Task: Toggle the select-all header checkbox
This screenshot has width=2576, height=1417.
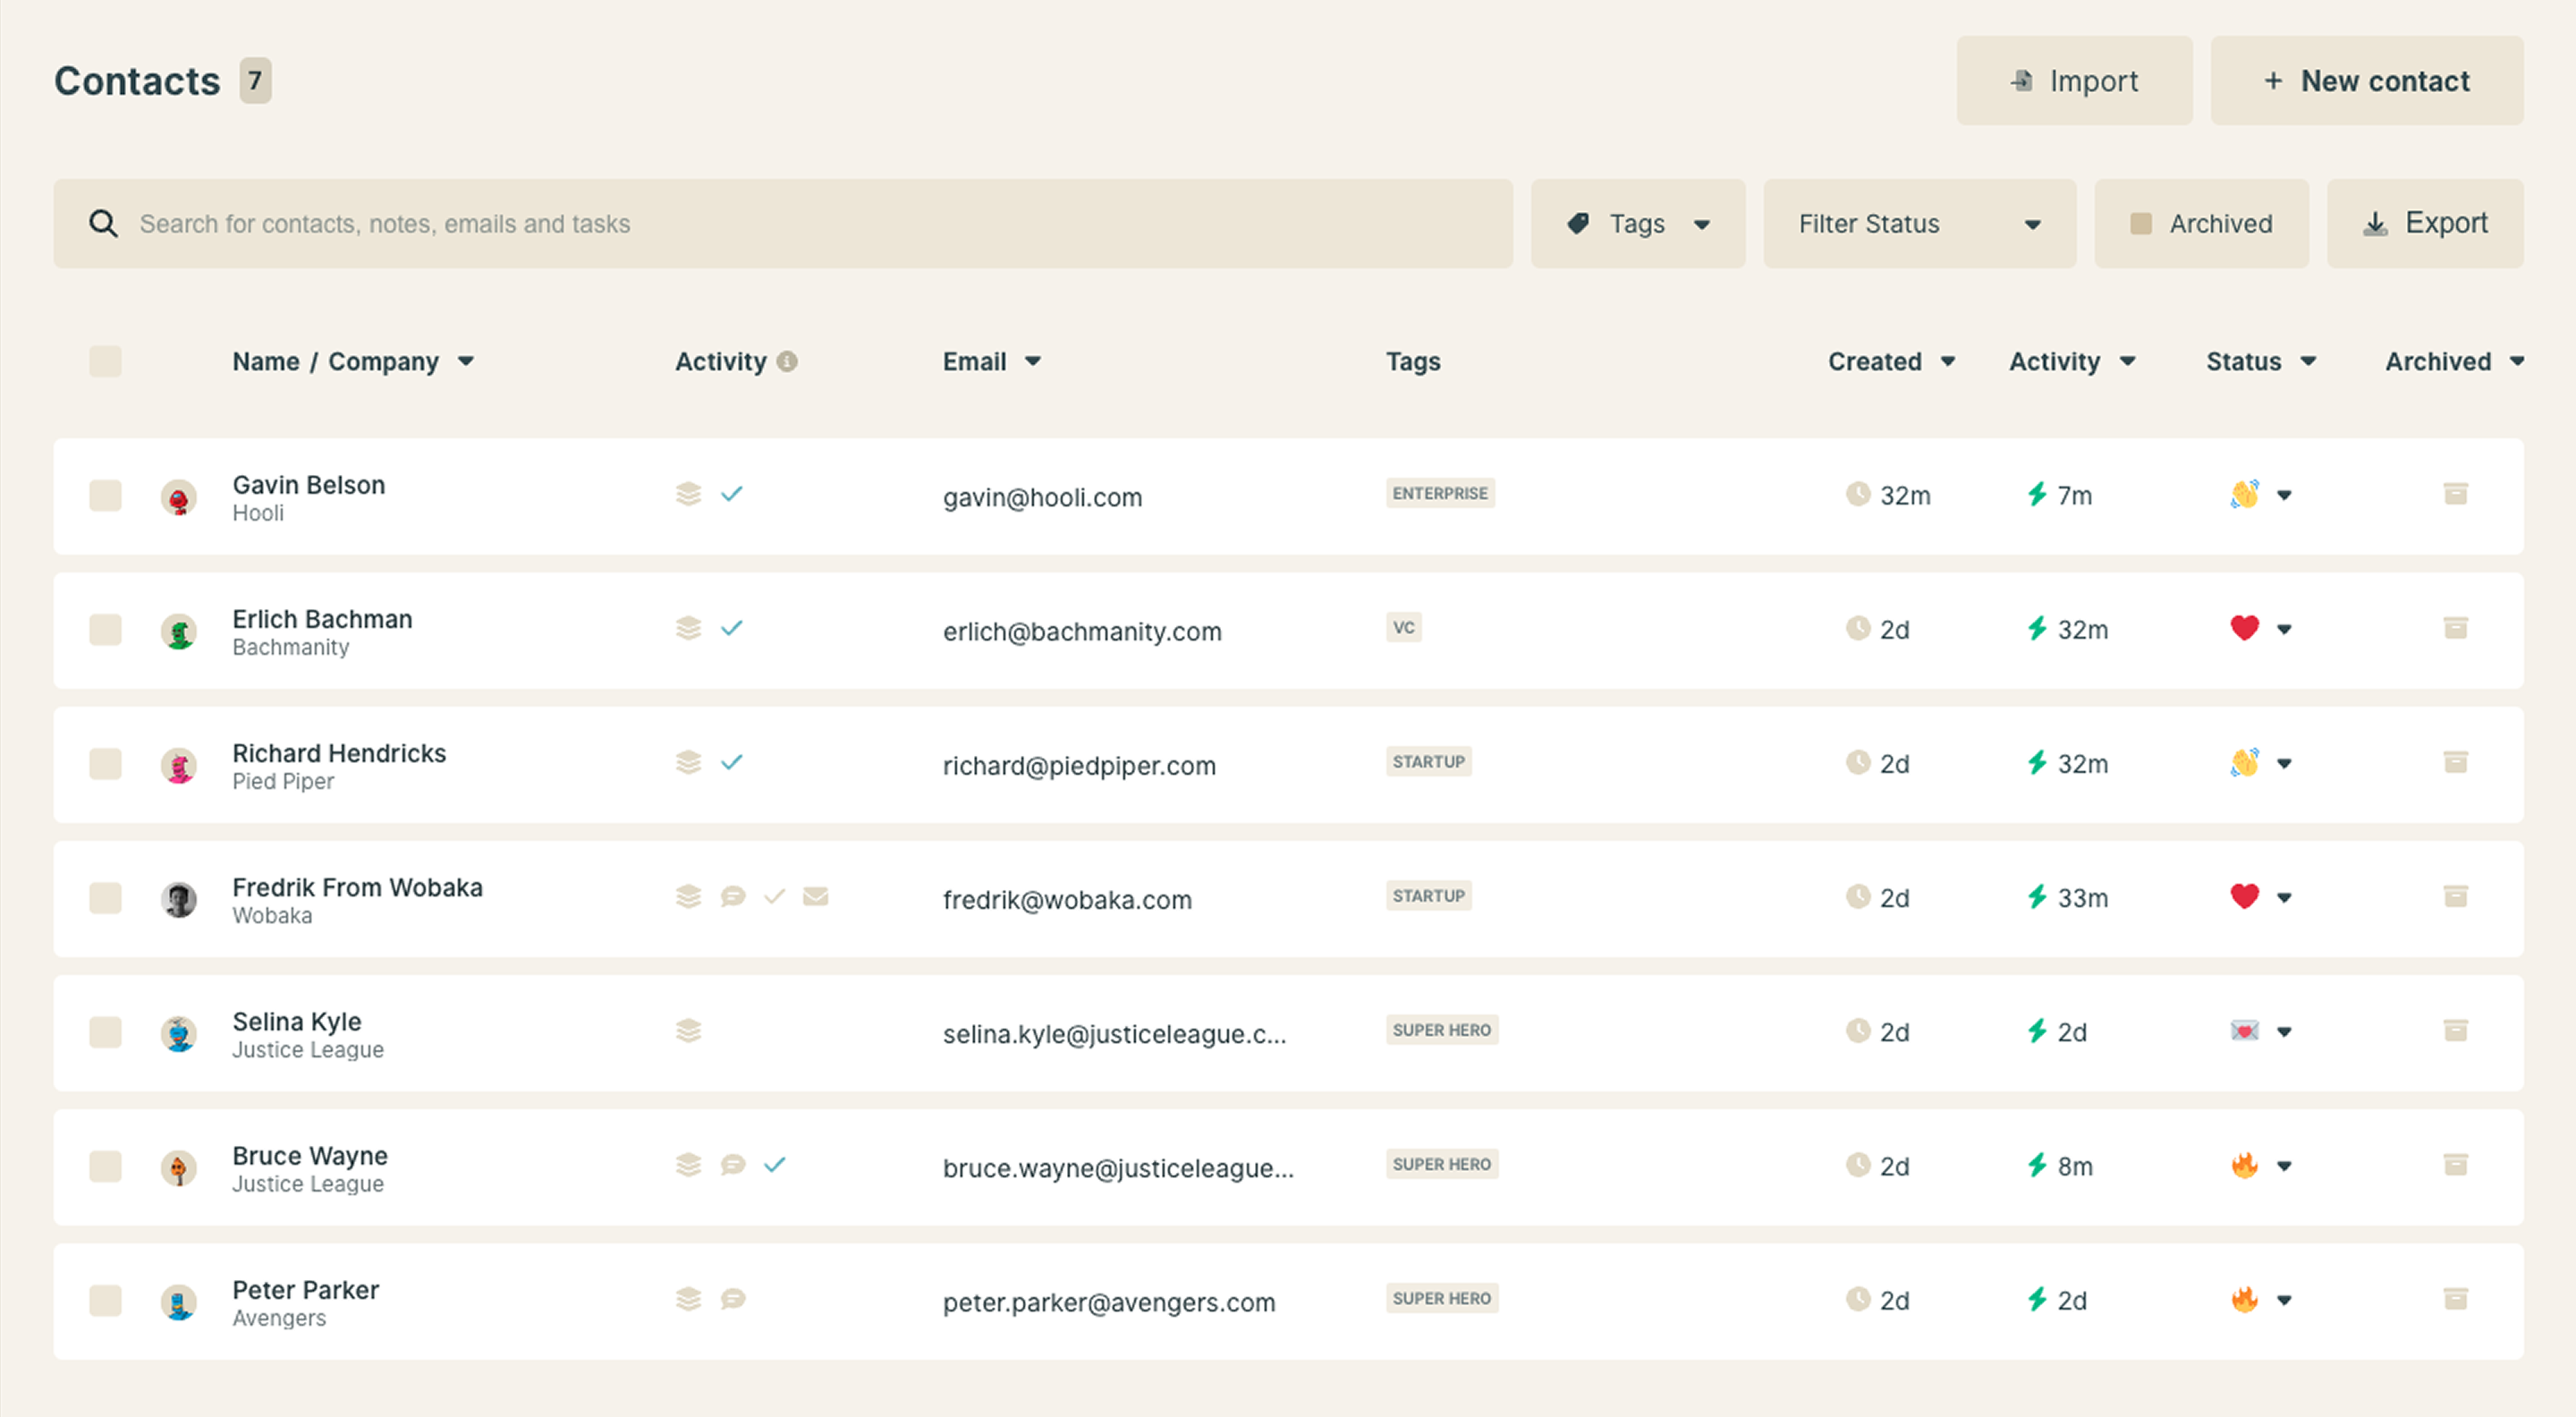Action: (105, 361)
